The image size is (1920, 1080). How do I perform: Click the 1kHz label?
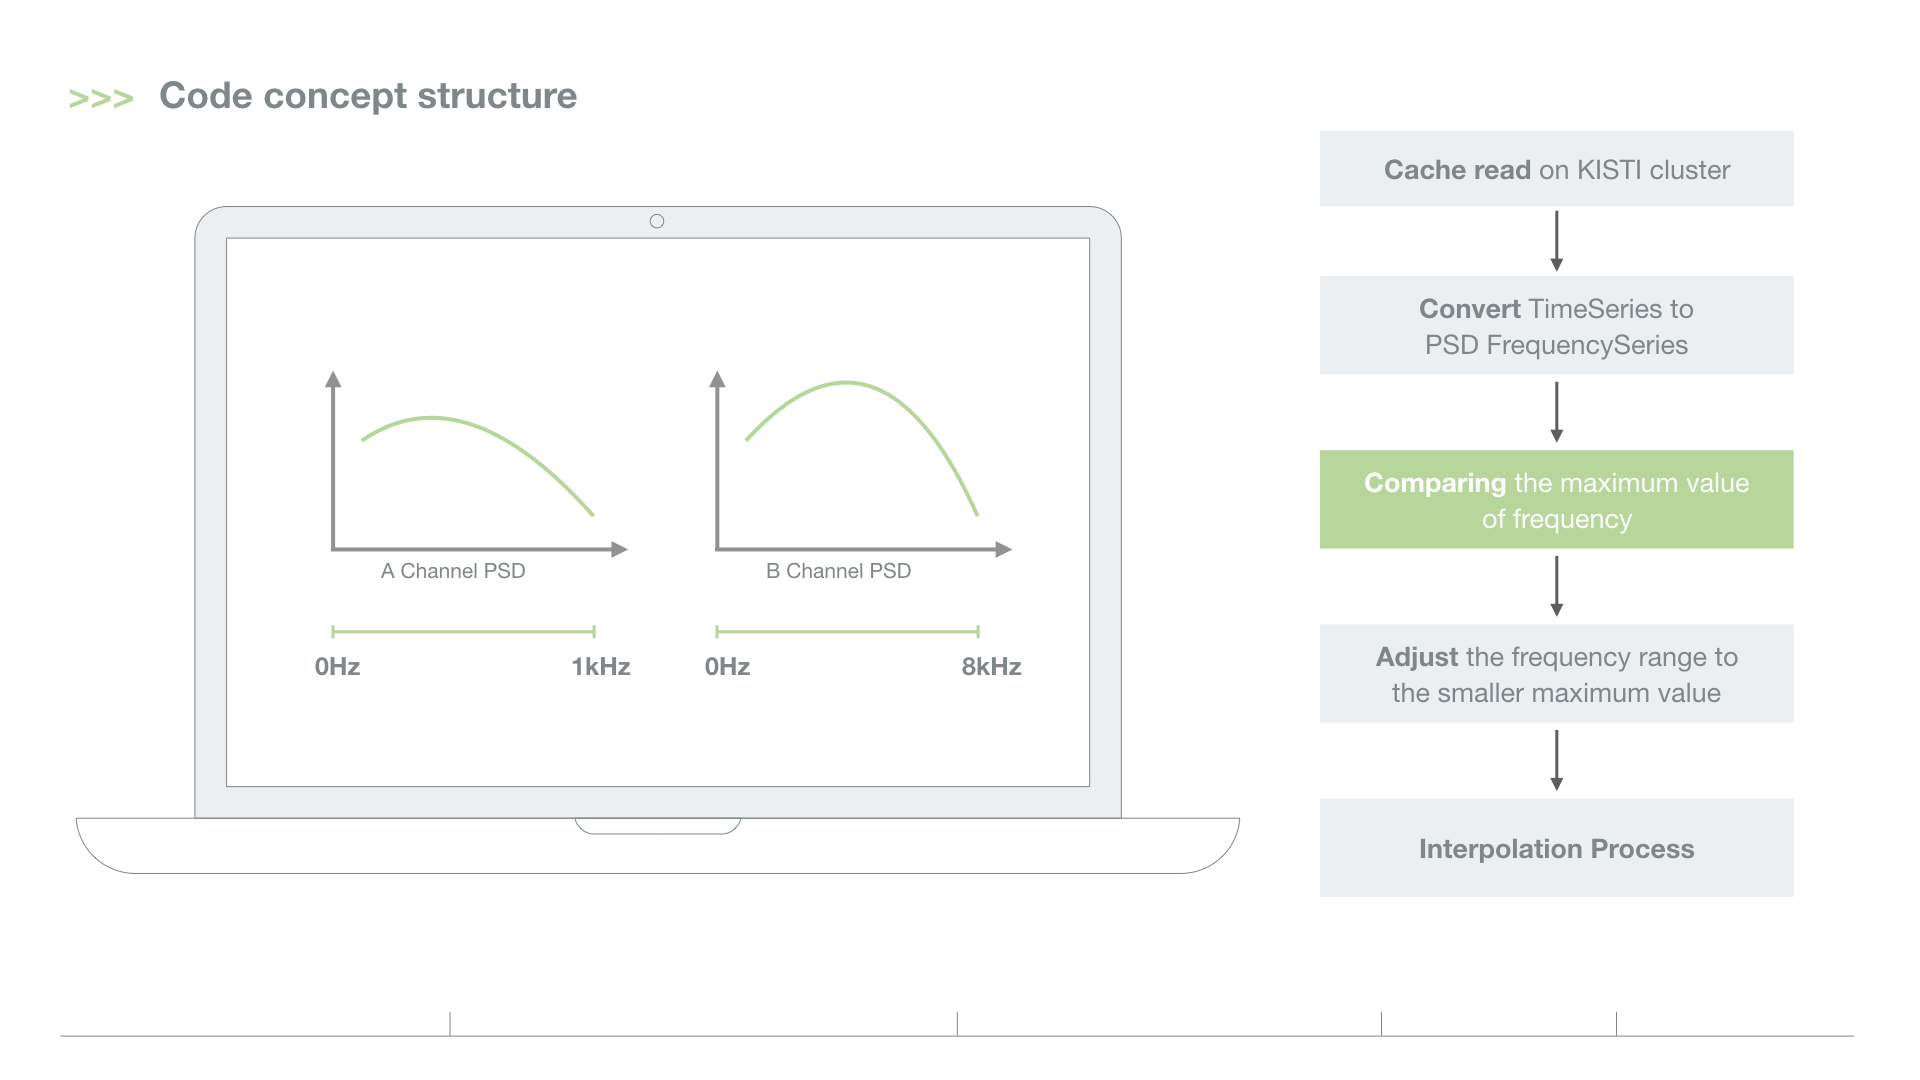point(601,667)
